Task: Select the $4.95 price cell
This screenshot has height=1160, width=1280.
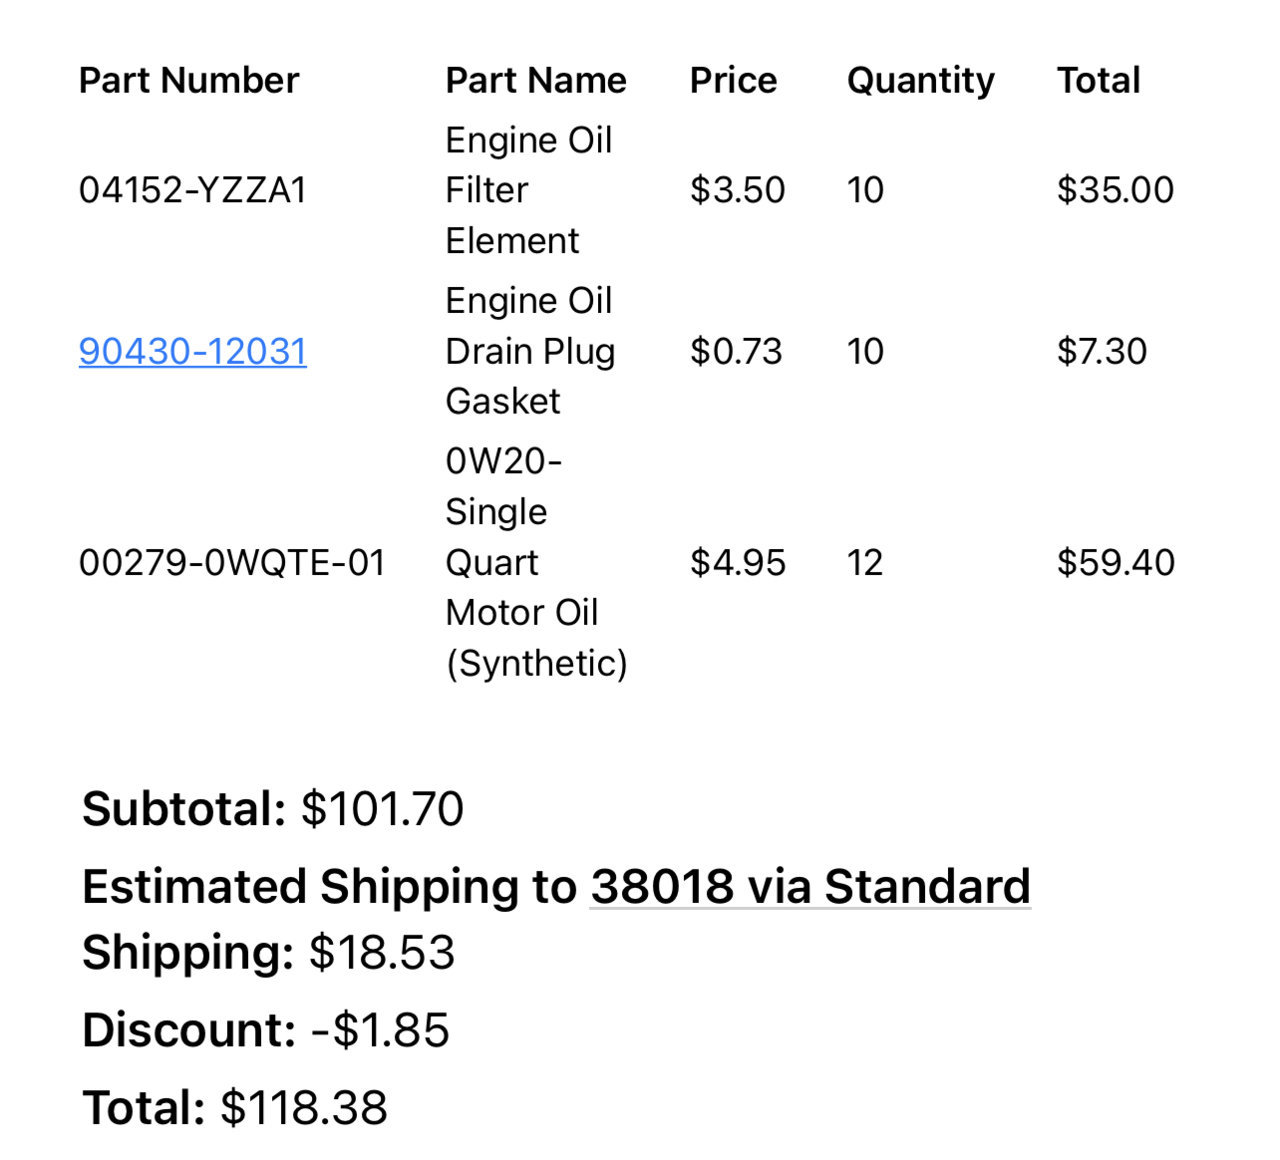Action: coord(738,563)
